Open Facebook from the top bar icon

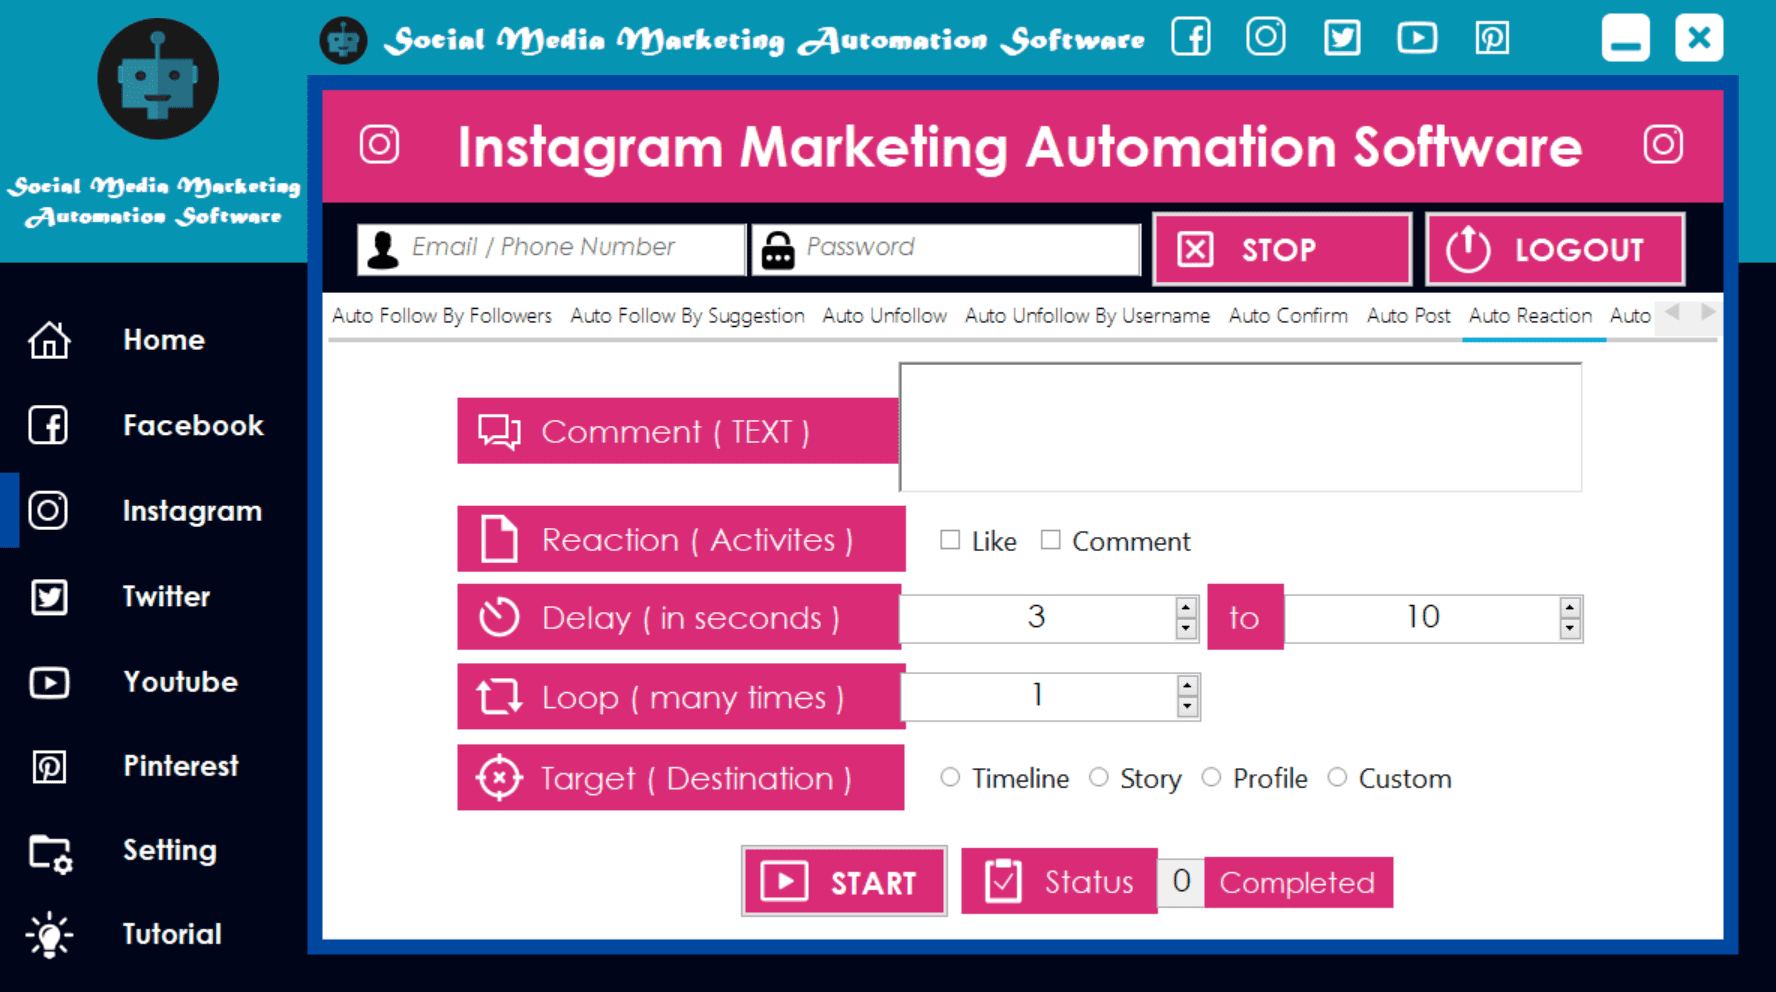(x=1191, y=38)
